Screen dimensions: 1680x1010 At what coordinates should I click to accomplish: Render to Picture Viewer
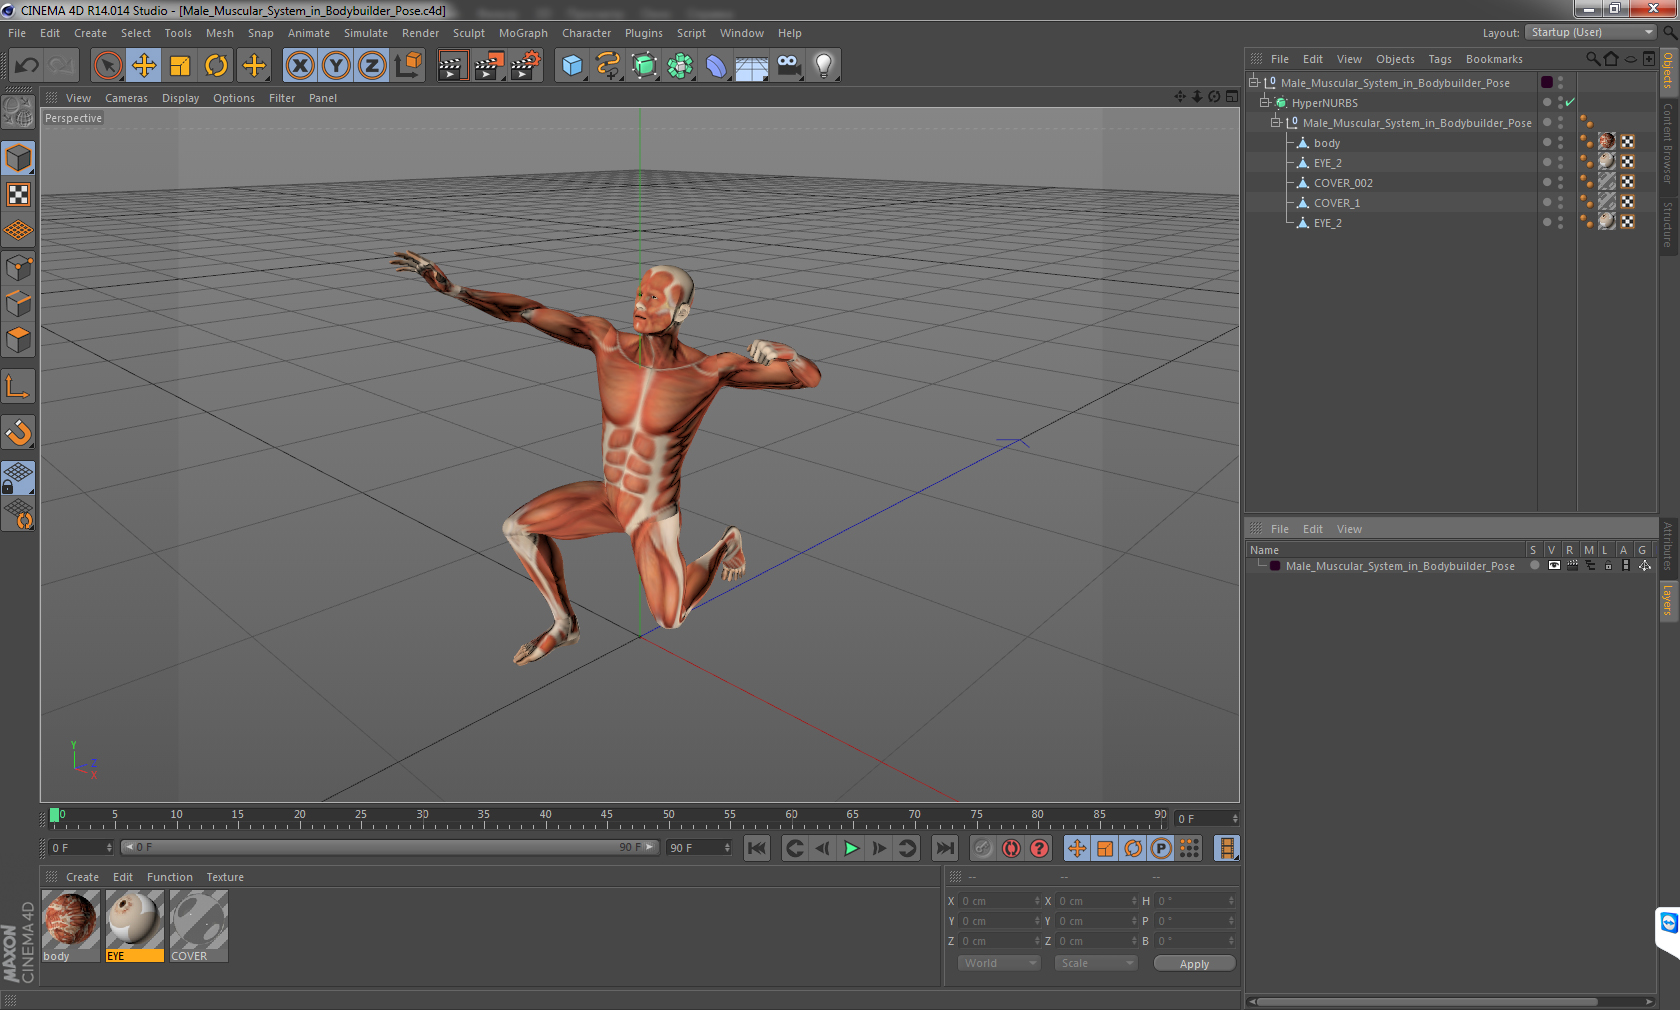[x=489, y=66]
